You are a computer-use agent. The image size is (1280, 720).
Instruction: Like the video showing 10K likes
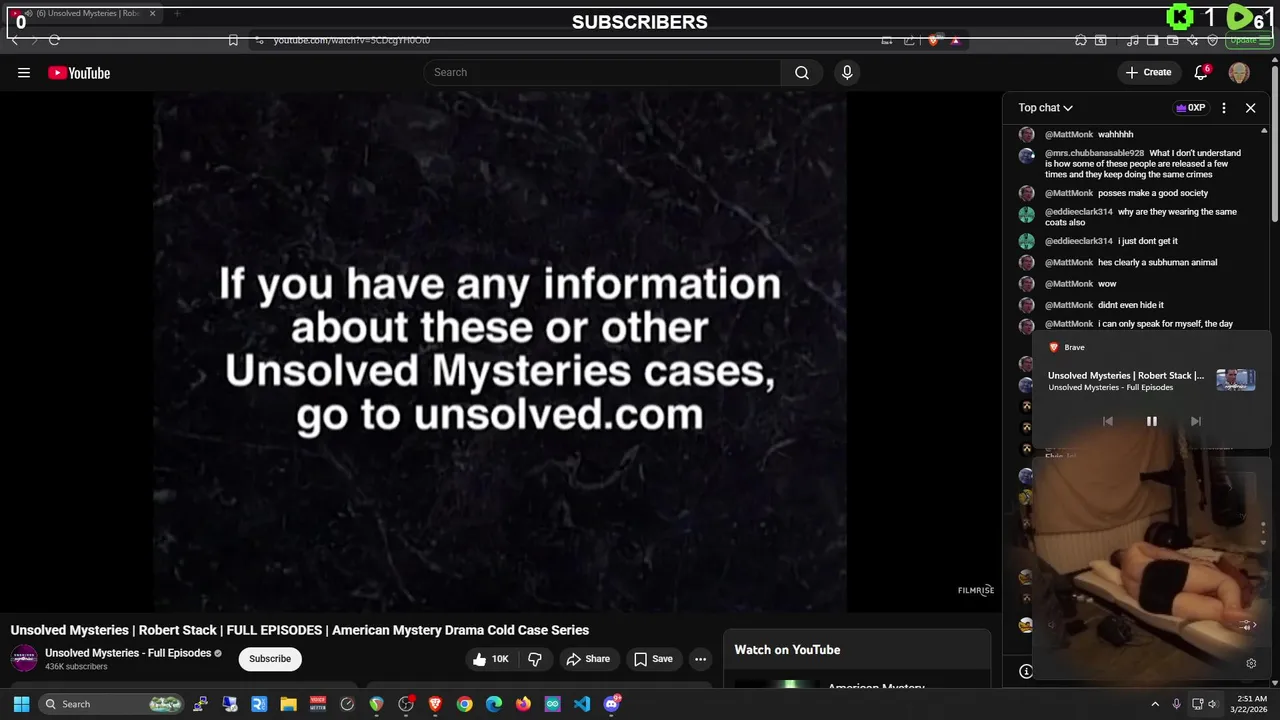pos(491,659)
